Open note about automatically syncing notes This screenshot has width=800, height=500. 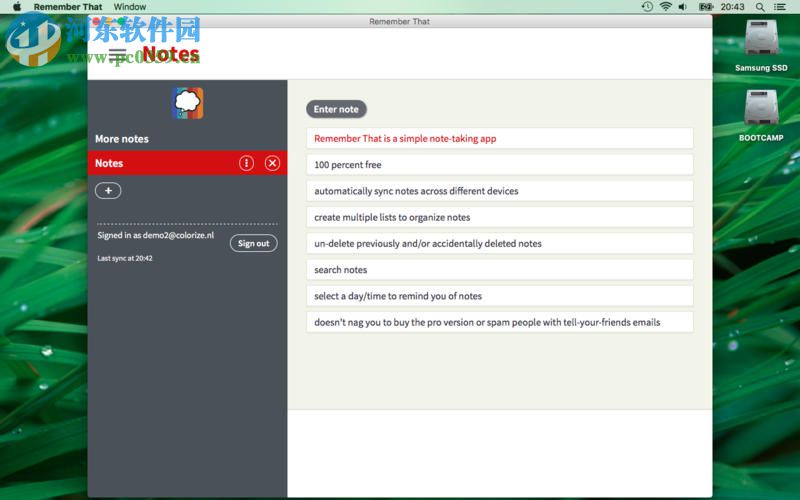point(499,191)
